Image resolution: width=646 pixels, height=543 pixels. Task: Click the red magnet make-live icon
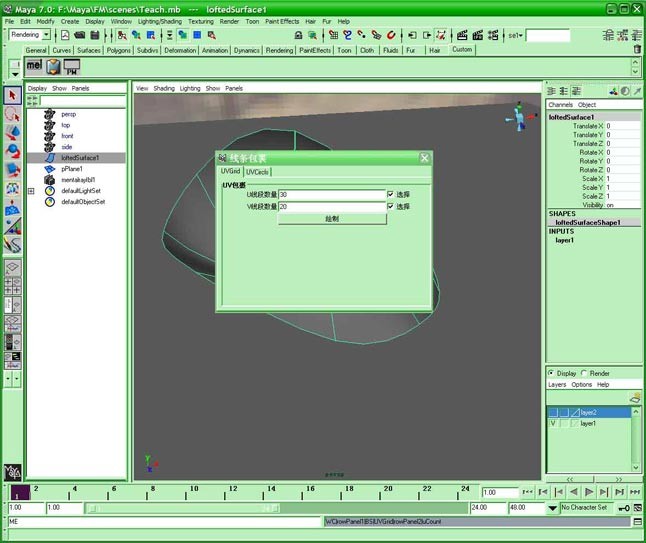(391, 35)
